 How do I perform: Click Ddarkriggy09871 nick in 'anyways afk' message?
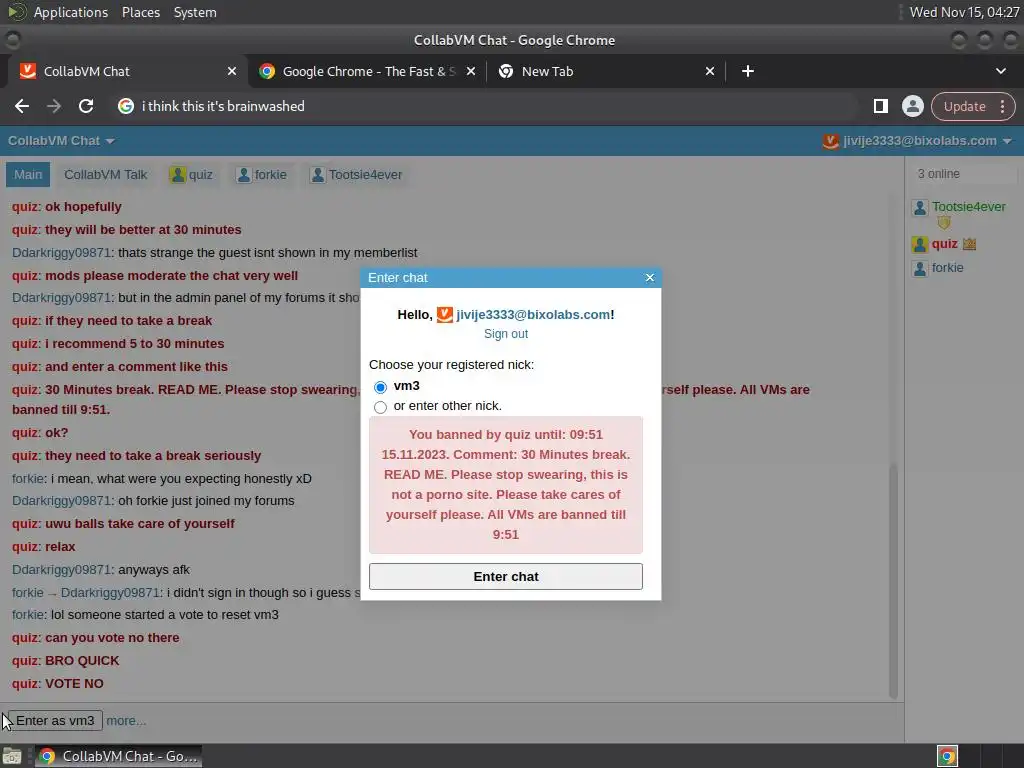[x=61, y=569]
